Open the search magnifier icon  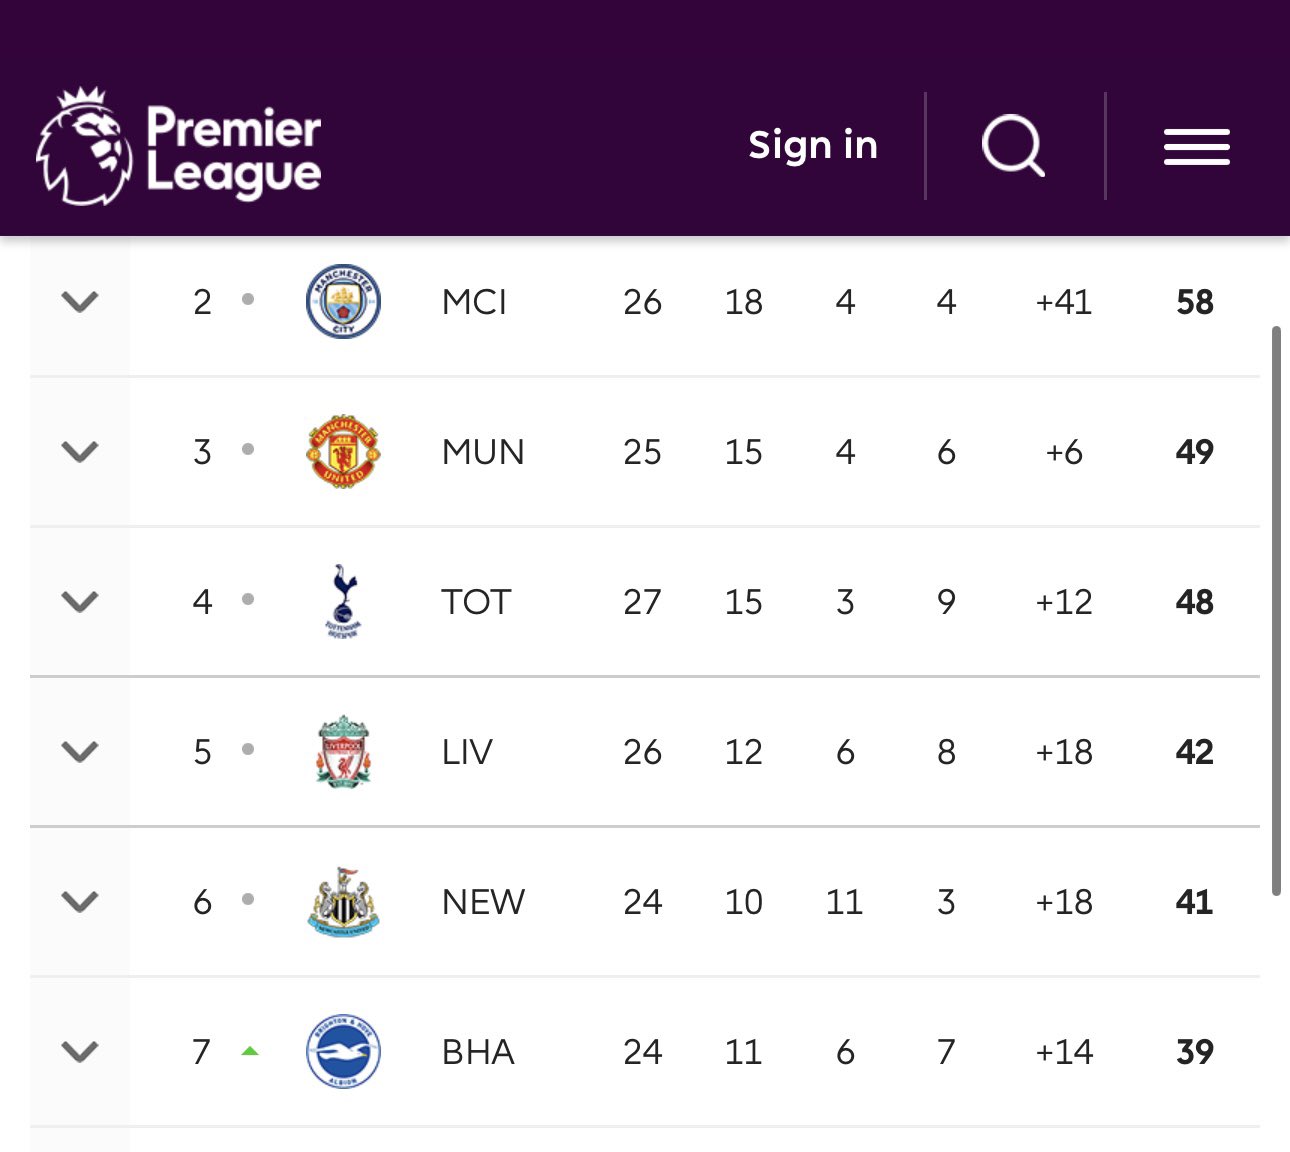tap(1014, 146)
